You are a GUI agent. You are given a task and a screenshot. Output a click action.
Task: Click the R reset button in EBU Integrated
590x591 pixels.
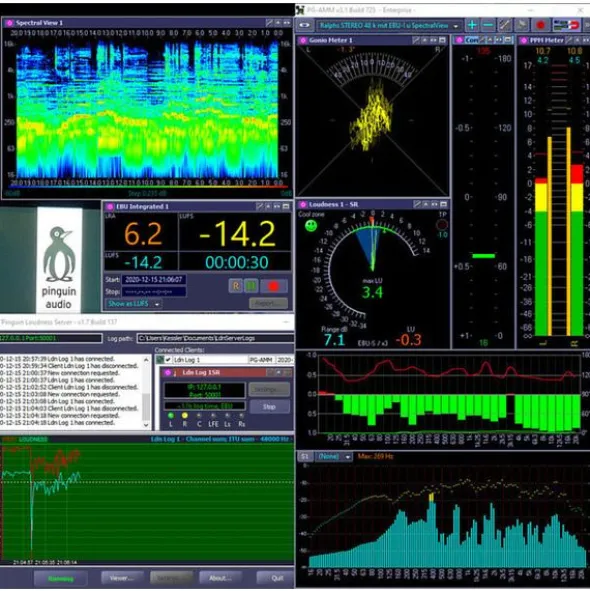click(x=236, y=286)
